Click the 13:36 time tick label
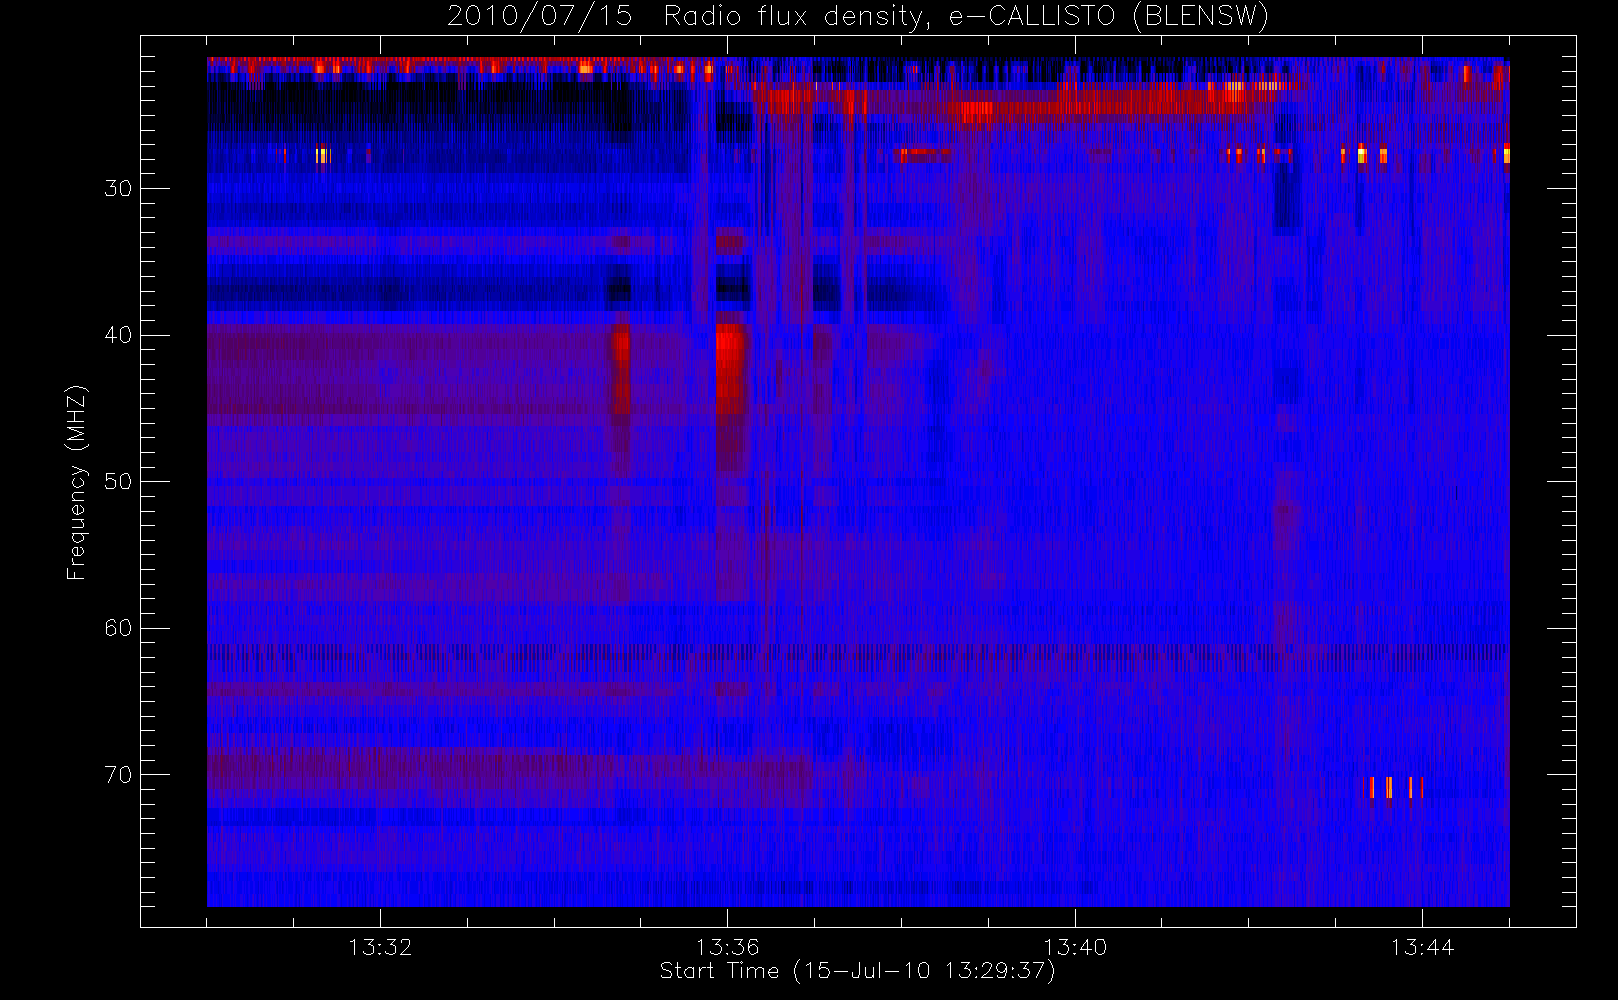 pos(727,947)
